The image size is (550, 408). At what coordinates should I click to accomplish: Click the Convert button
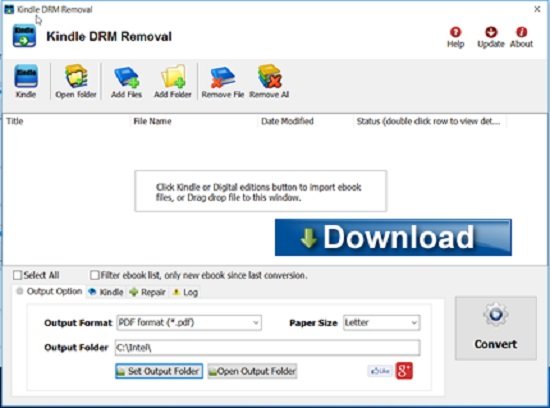point(496,328)
